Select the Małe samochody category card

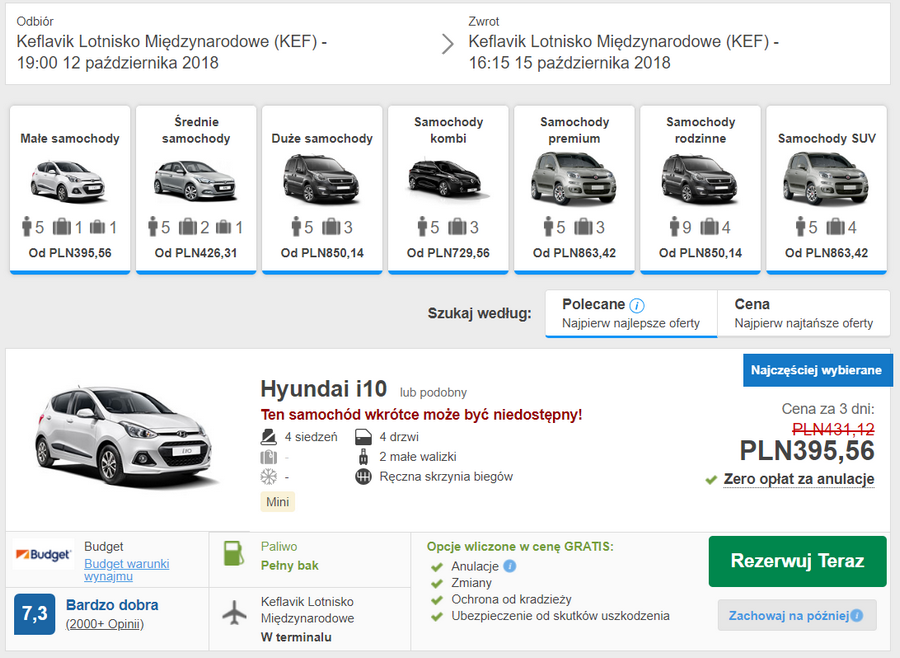[x=70, y=189]
